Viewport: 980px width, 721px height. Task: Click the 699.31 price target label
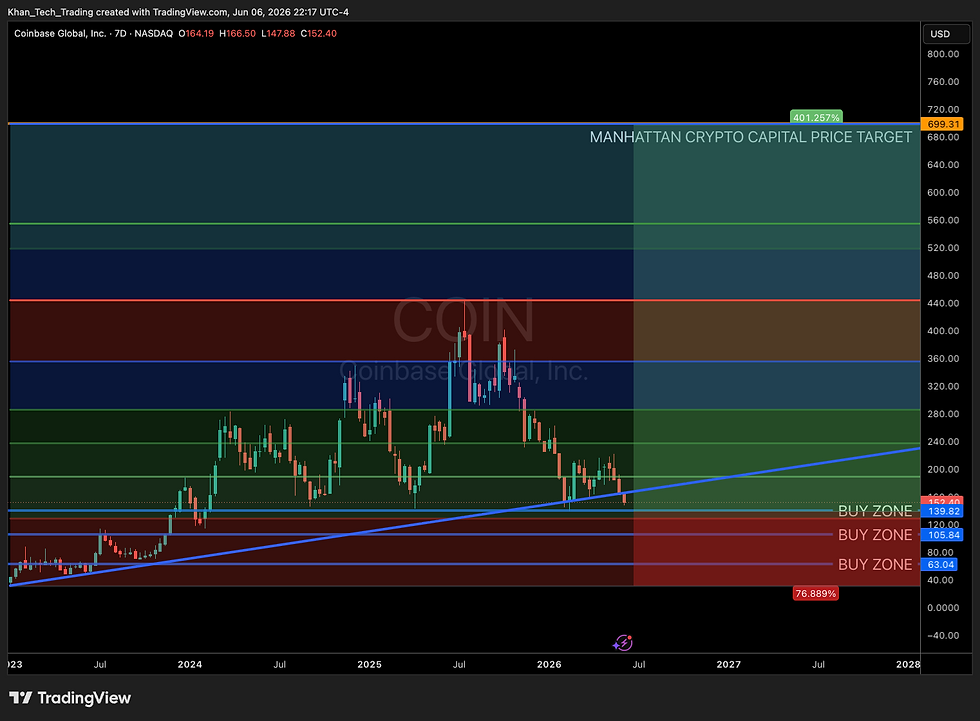(x=943, y=124)
